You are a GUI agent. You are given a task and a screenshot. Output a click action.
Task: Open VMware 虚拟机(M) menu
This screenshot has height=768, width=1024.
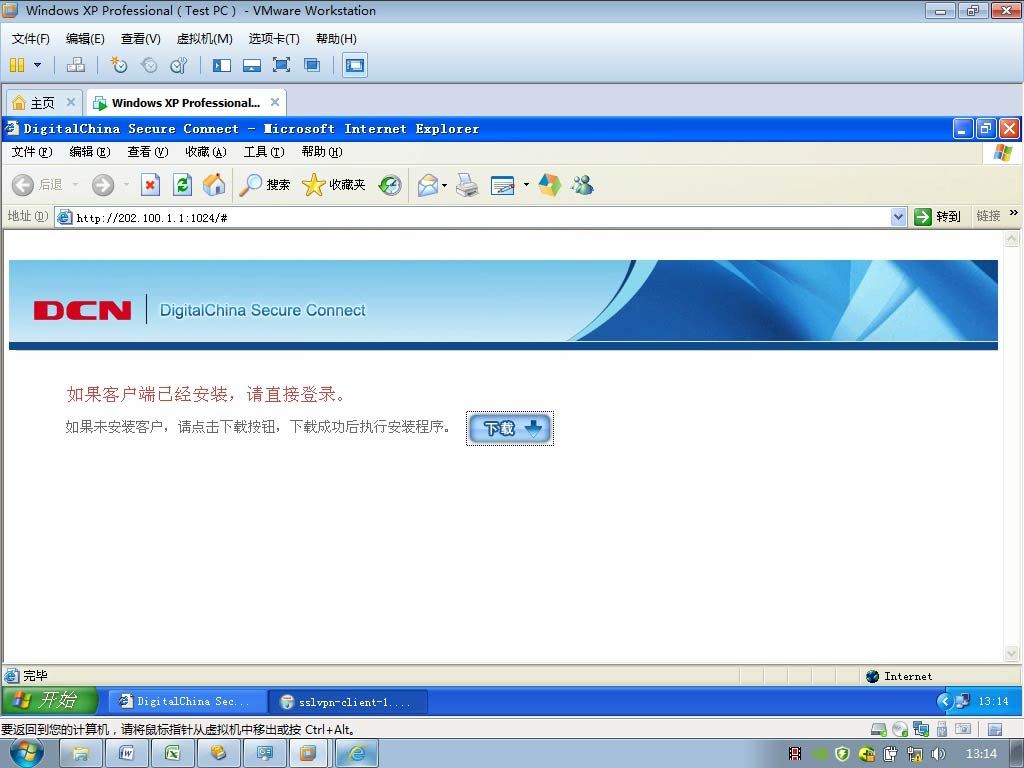[204, 39]
